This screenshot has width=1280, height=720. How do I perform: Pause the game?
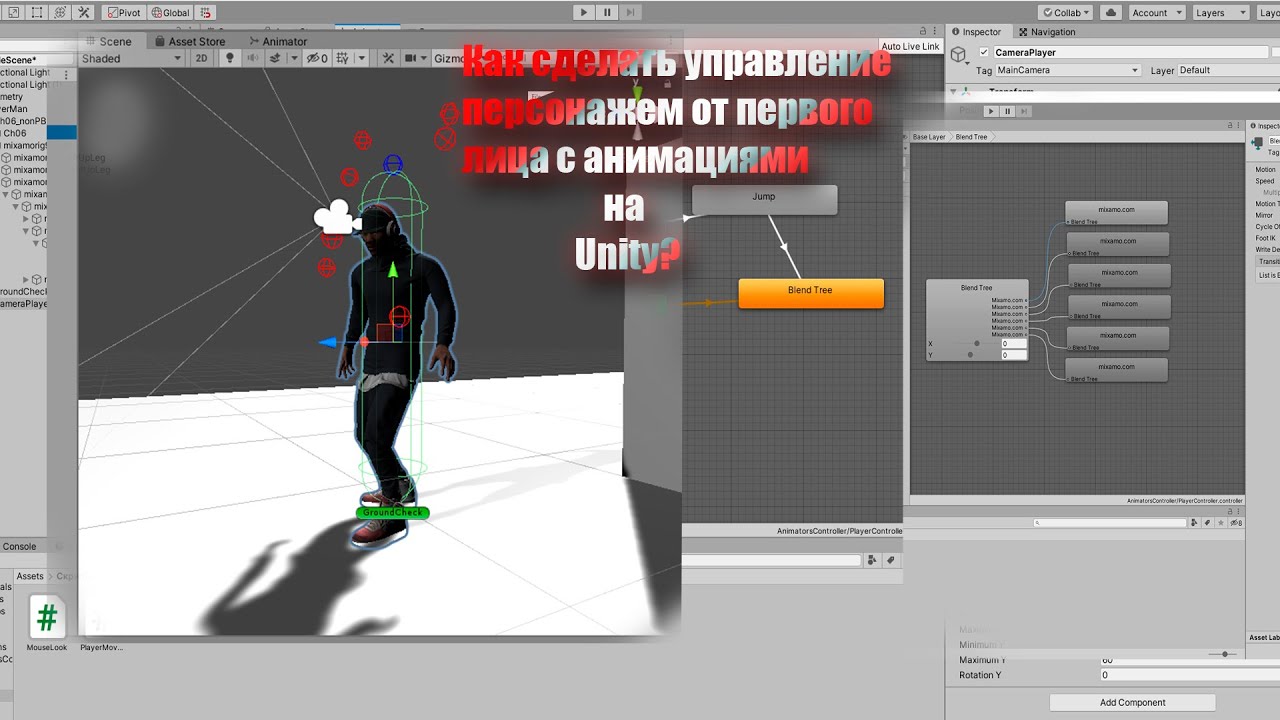(607, 12)
